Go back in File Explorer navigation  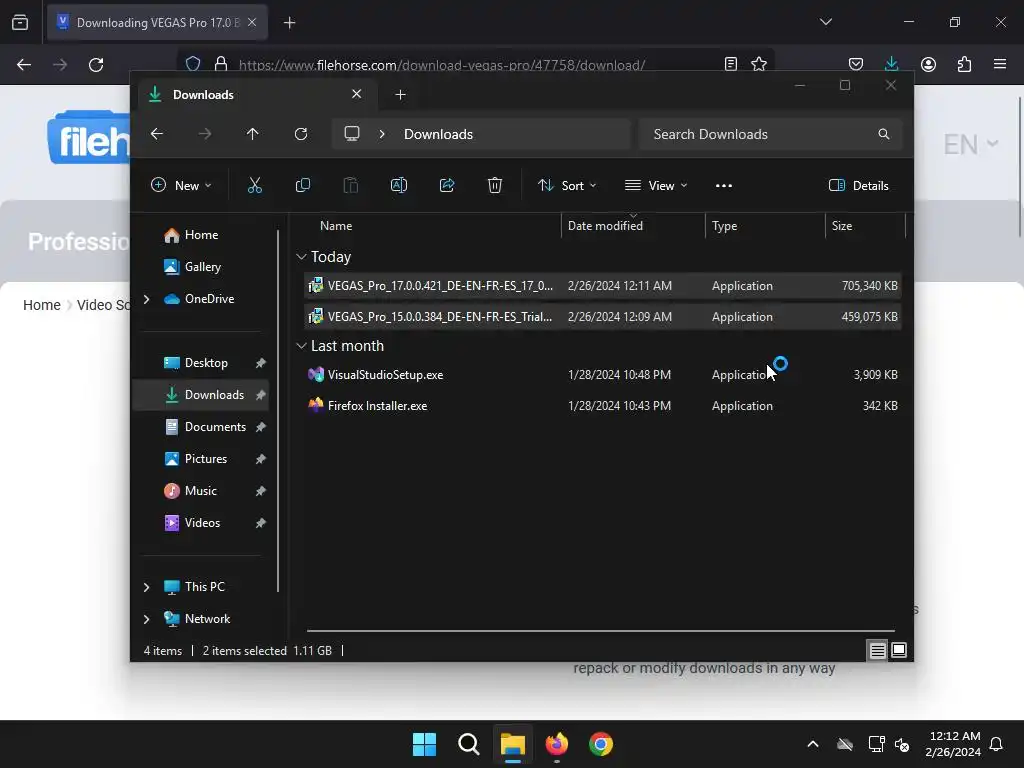pyautogui.click(x=157, y=134)
